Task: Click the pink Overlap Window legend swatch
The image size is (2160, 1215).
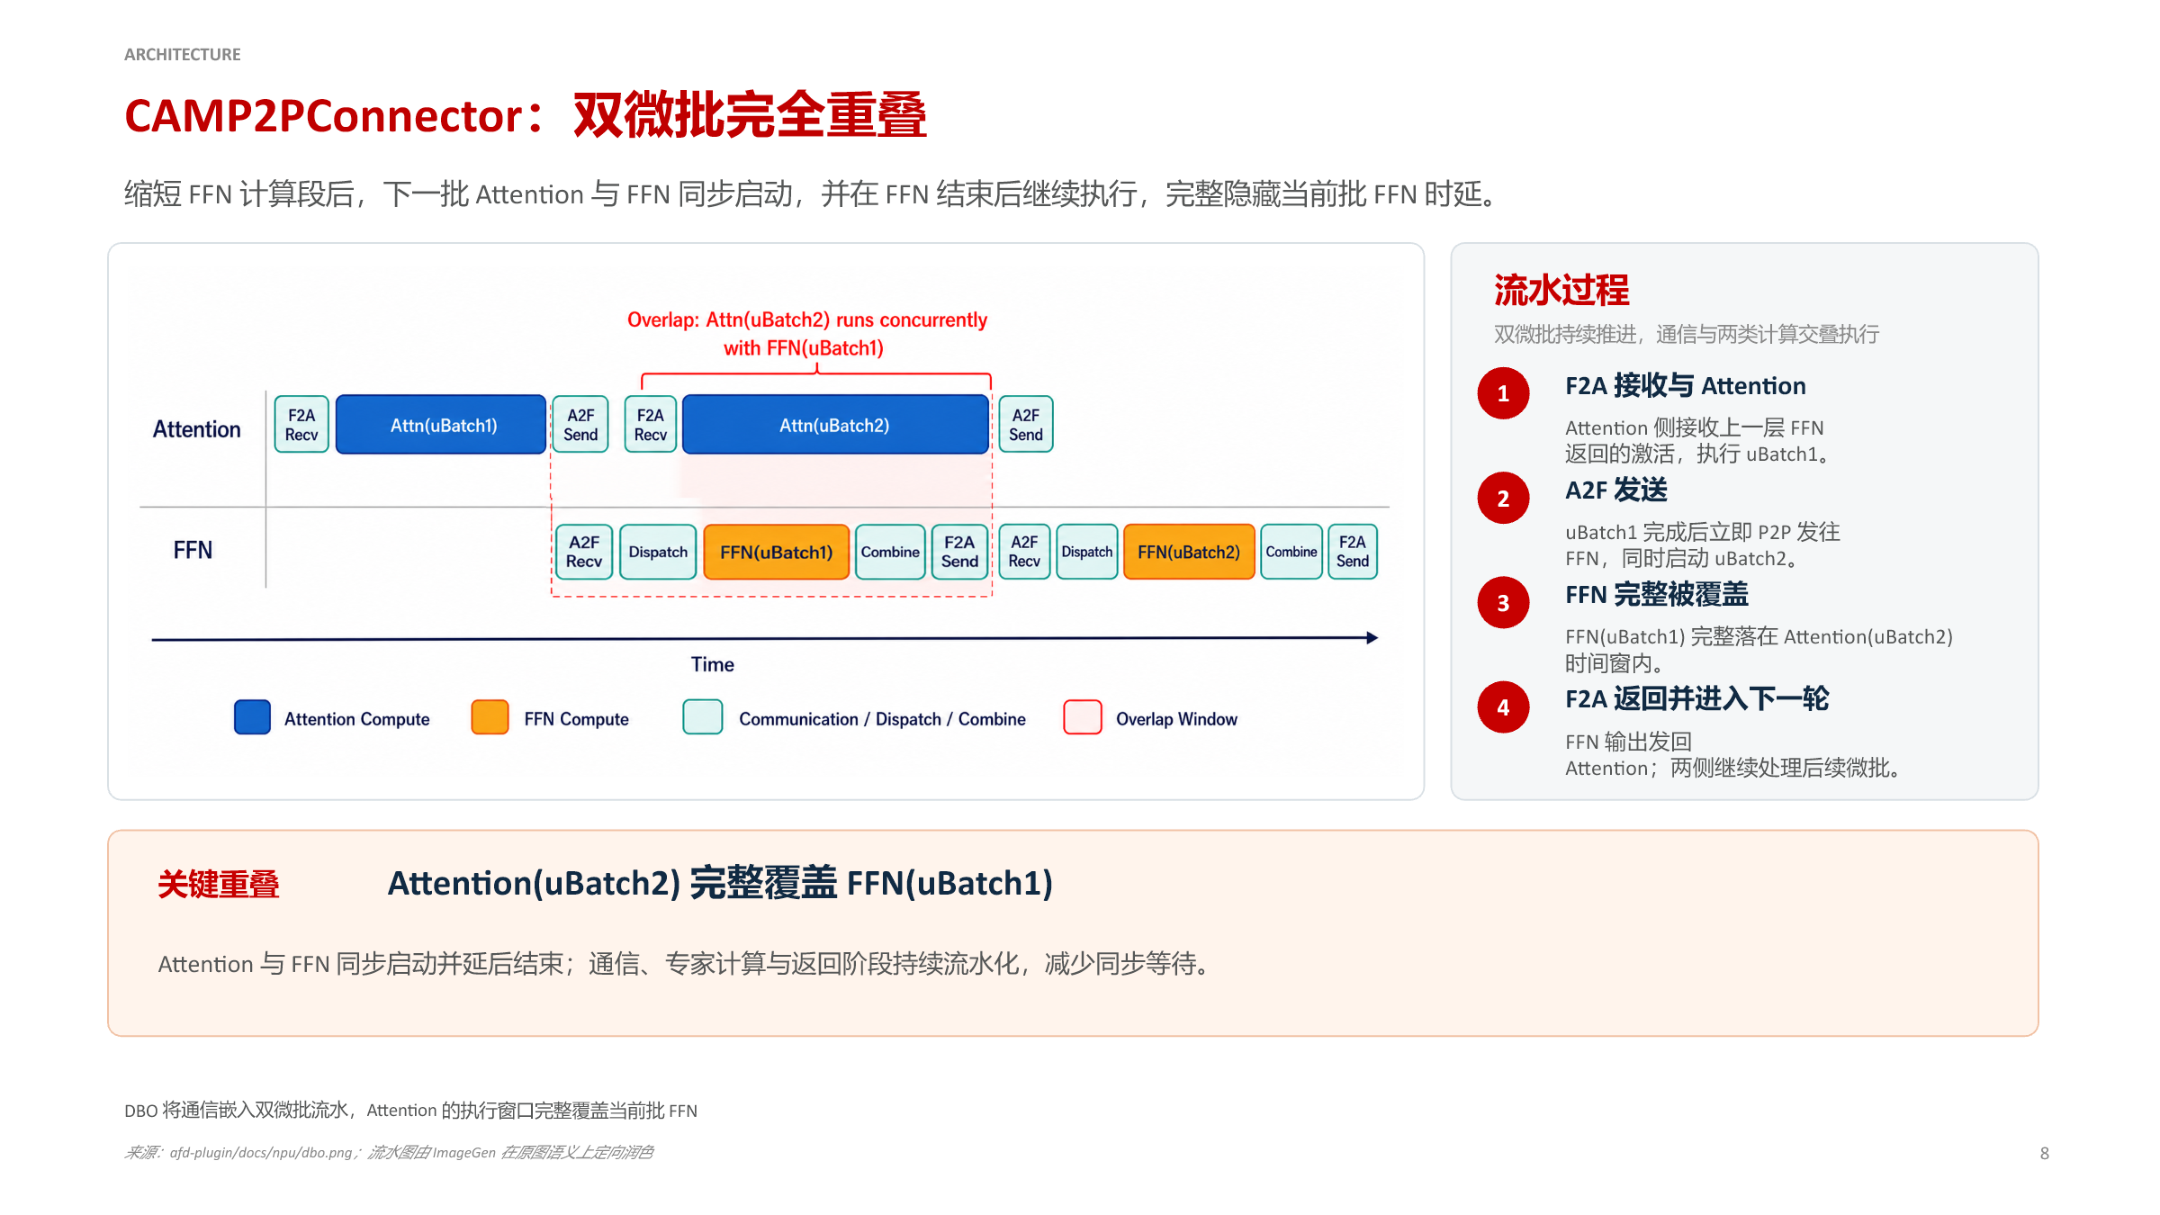Action: [1083, 718]
